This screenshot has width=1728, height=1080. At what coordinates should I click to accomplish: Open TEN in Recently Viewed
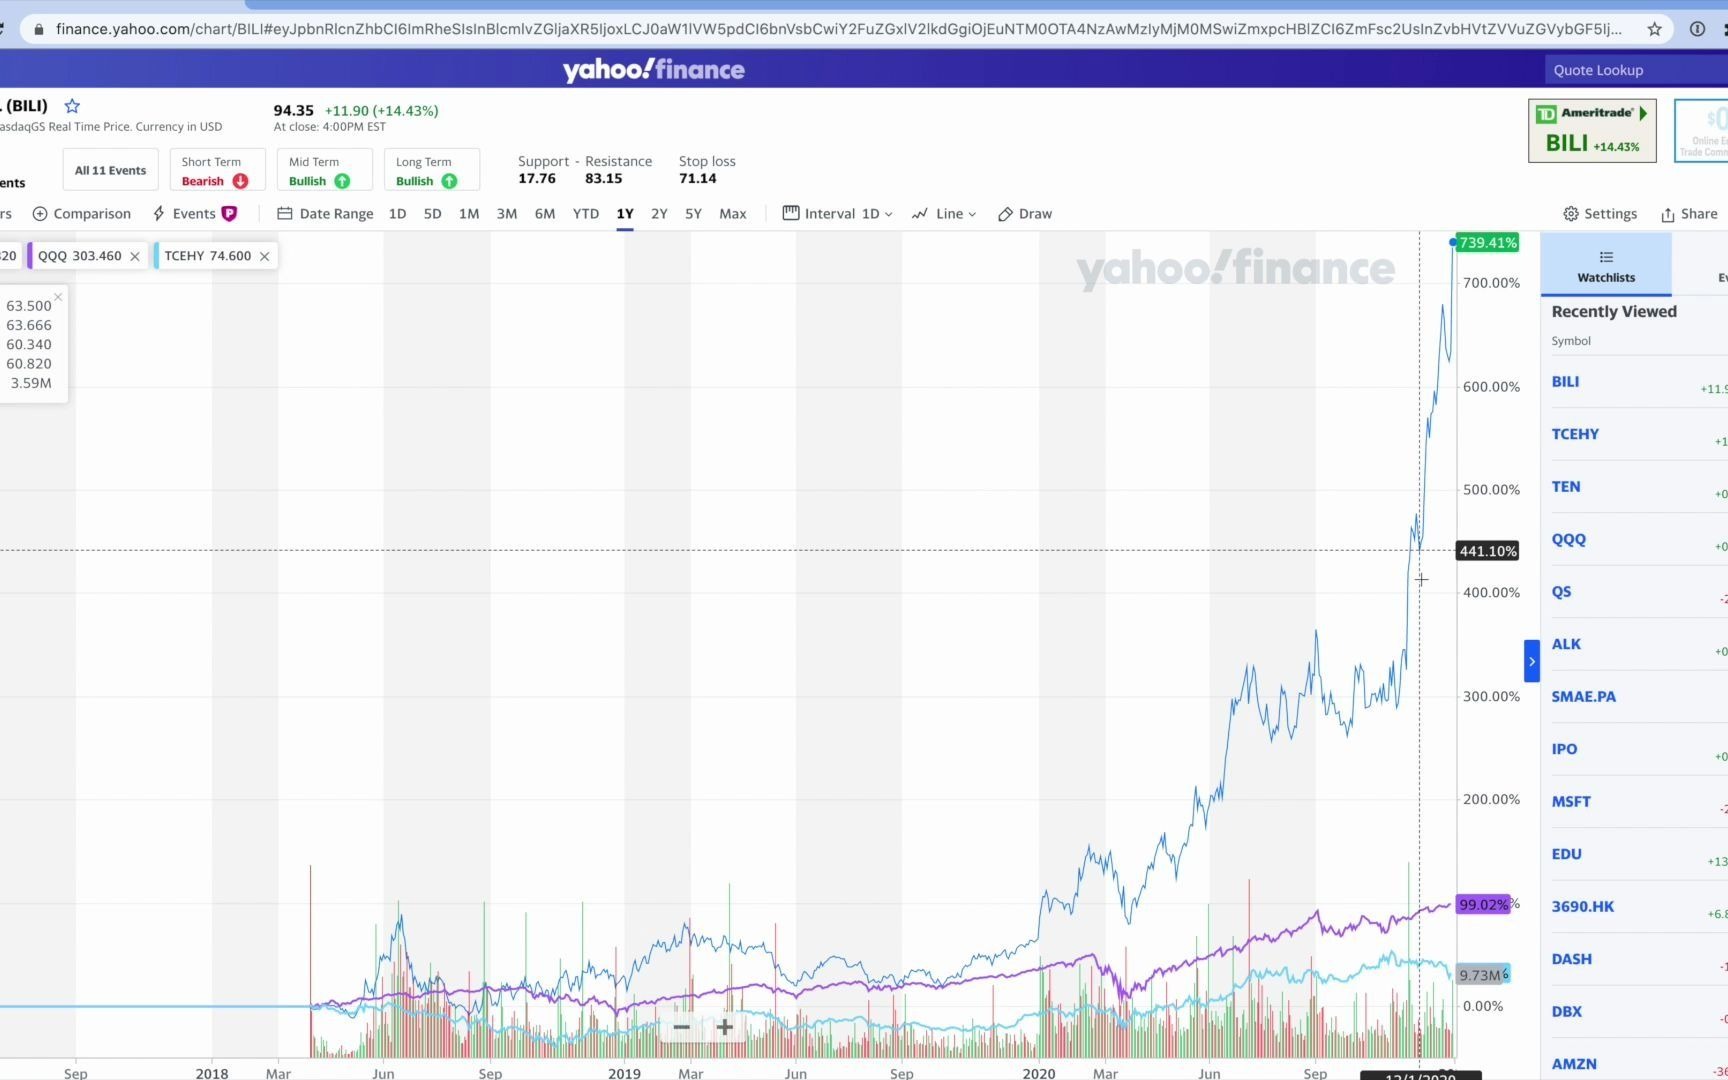tap(1566, 487)
